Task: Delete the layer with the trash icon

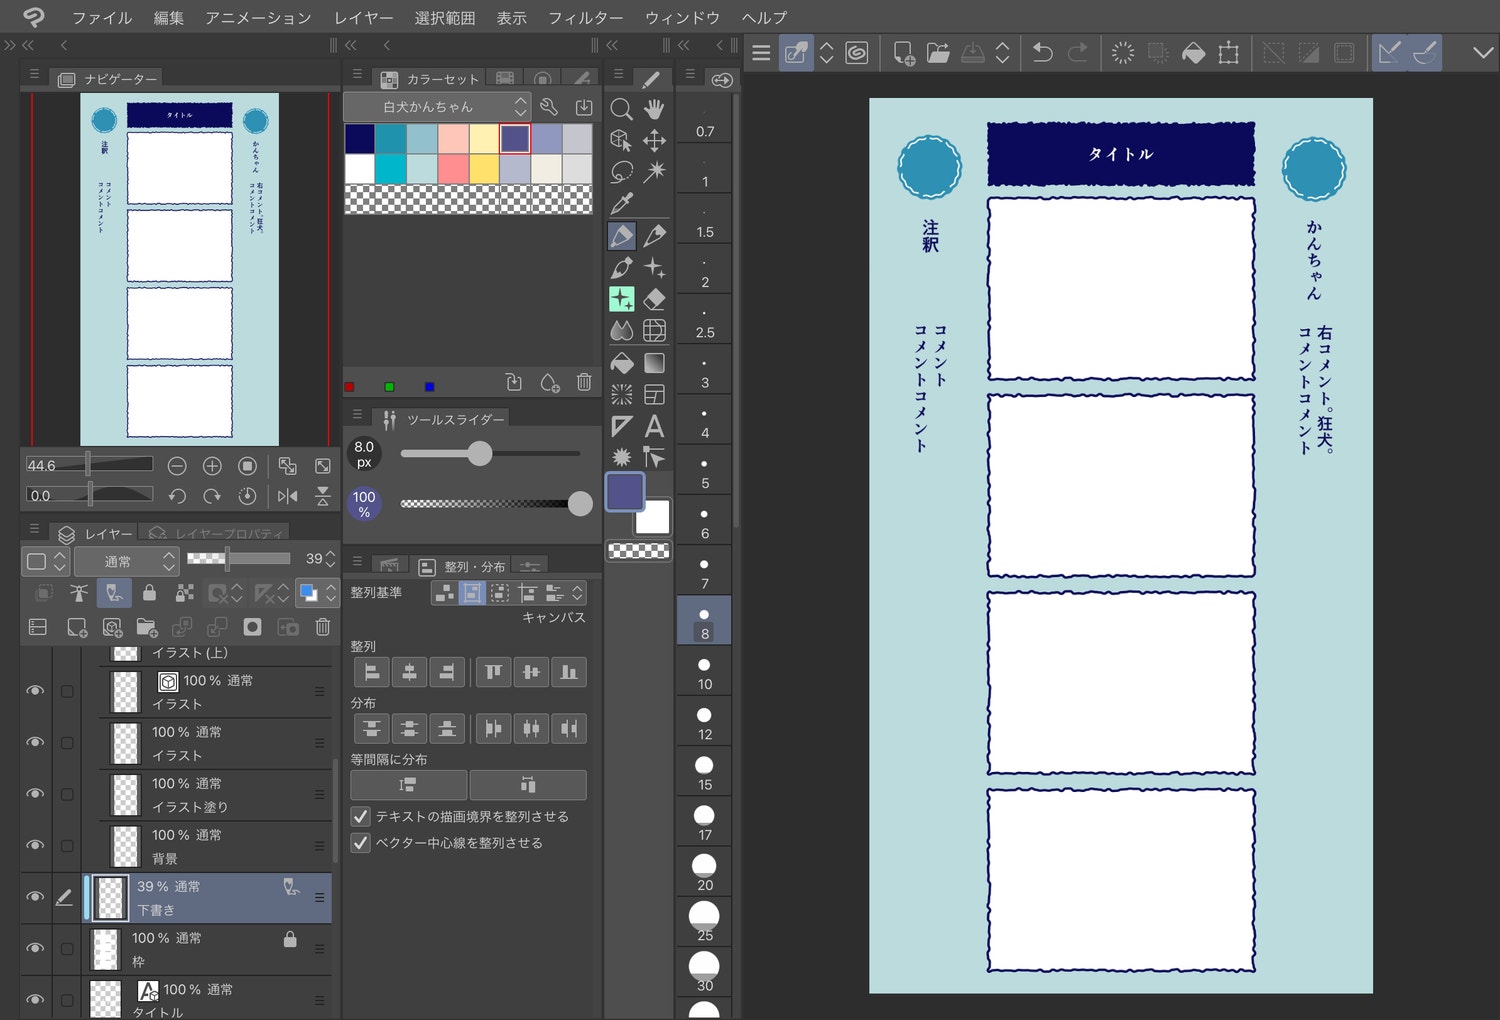Action: (x=322, y=627)
